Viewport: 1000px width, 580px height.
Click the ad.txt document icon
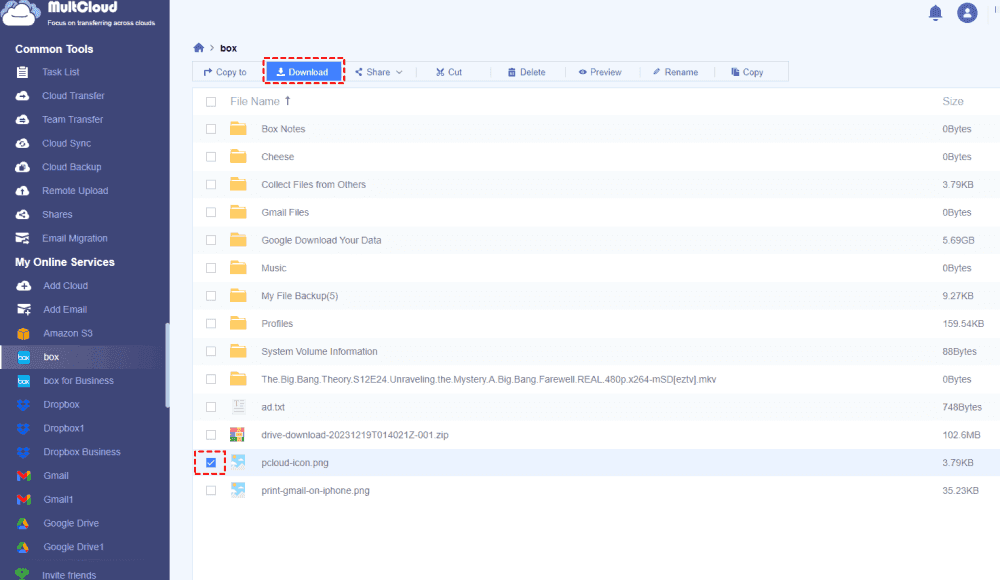[x=239, y=406]
